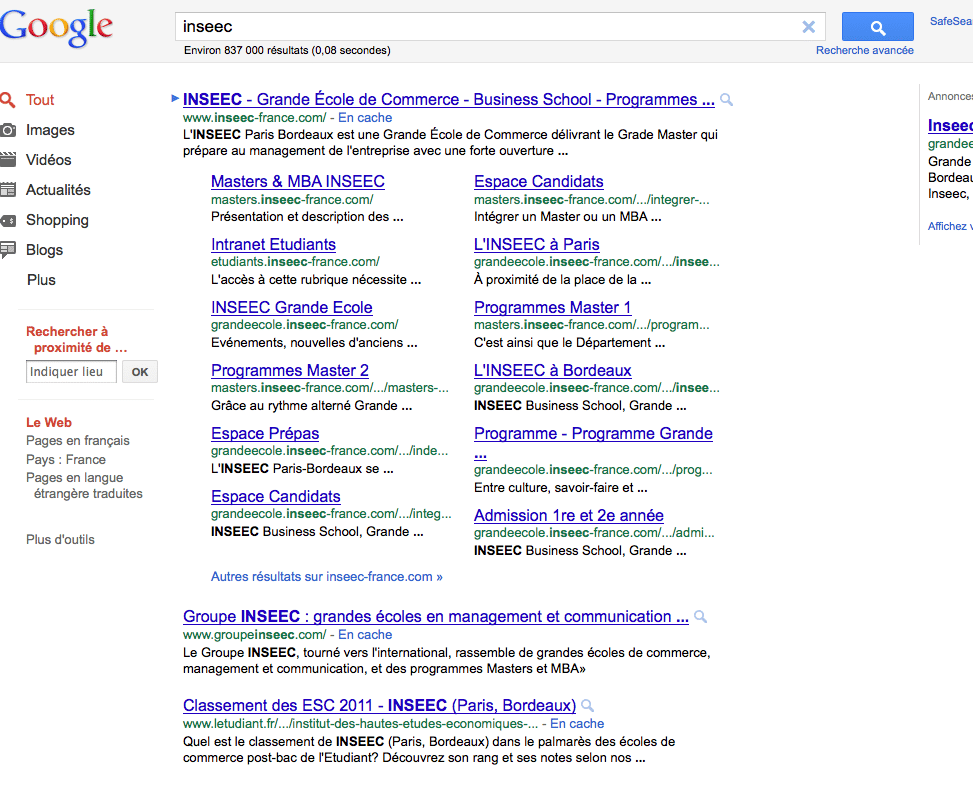Expand the Plus filter list
Image resolution: width=973 pixels, height=786 pixels.
[x=41, y=280]
